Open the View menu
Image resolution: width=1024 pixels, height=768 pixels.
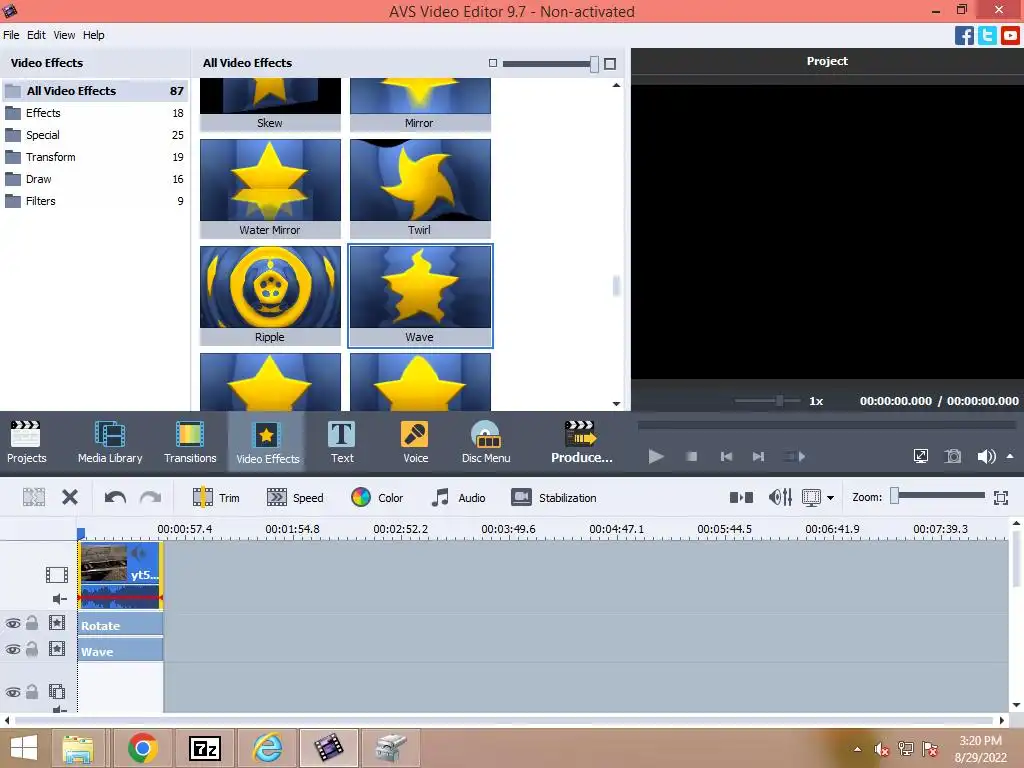[x=64, y=35]
